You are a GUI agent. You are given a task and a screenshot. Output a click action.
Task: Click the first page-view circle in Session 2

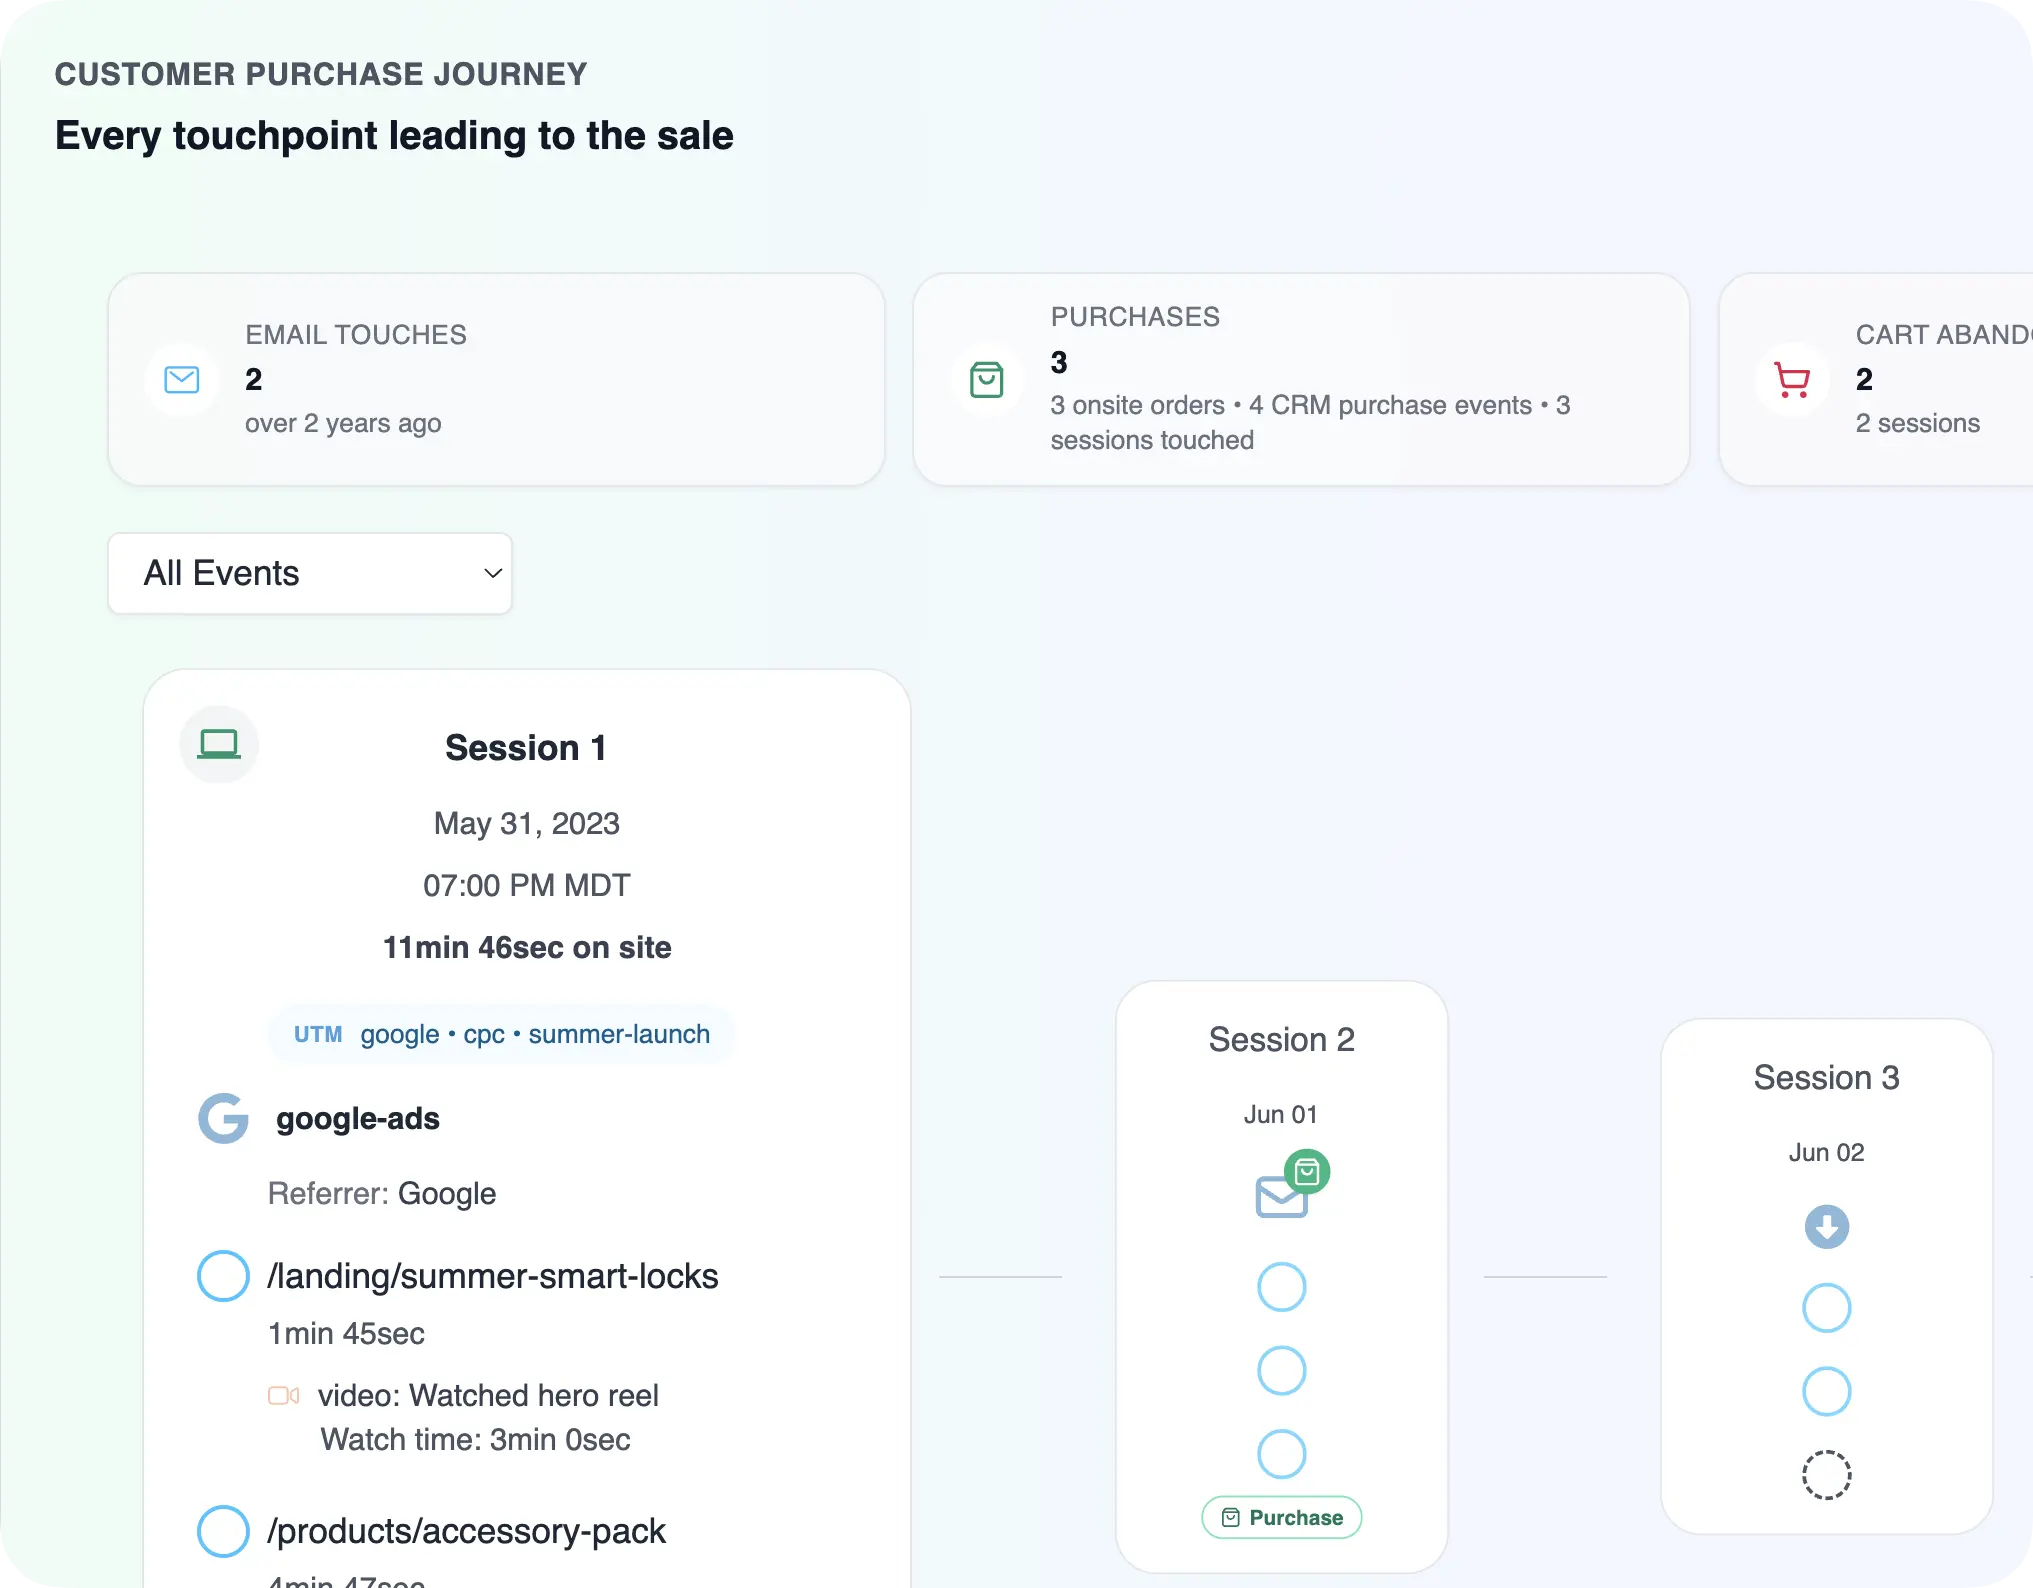1282,1287
